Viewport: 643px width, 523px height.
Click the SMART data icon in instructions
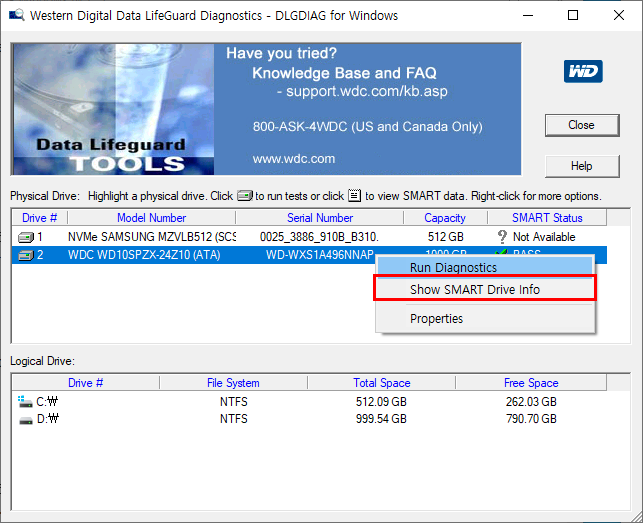(354, 195)
